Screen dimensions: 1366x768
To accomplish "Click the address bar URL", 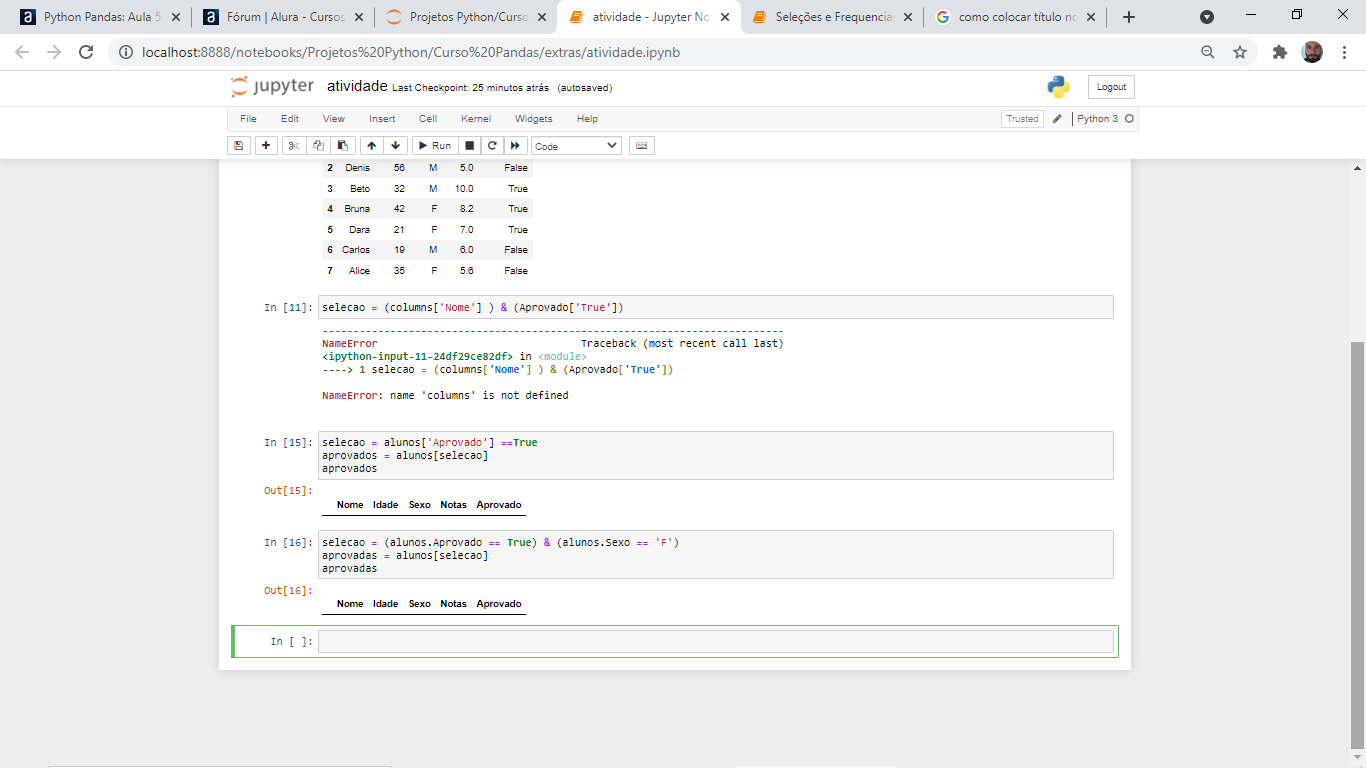I will 411,52.
